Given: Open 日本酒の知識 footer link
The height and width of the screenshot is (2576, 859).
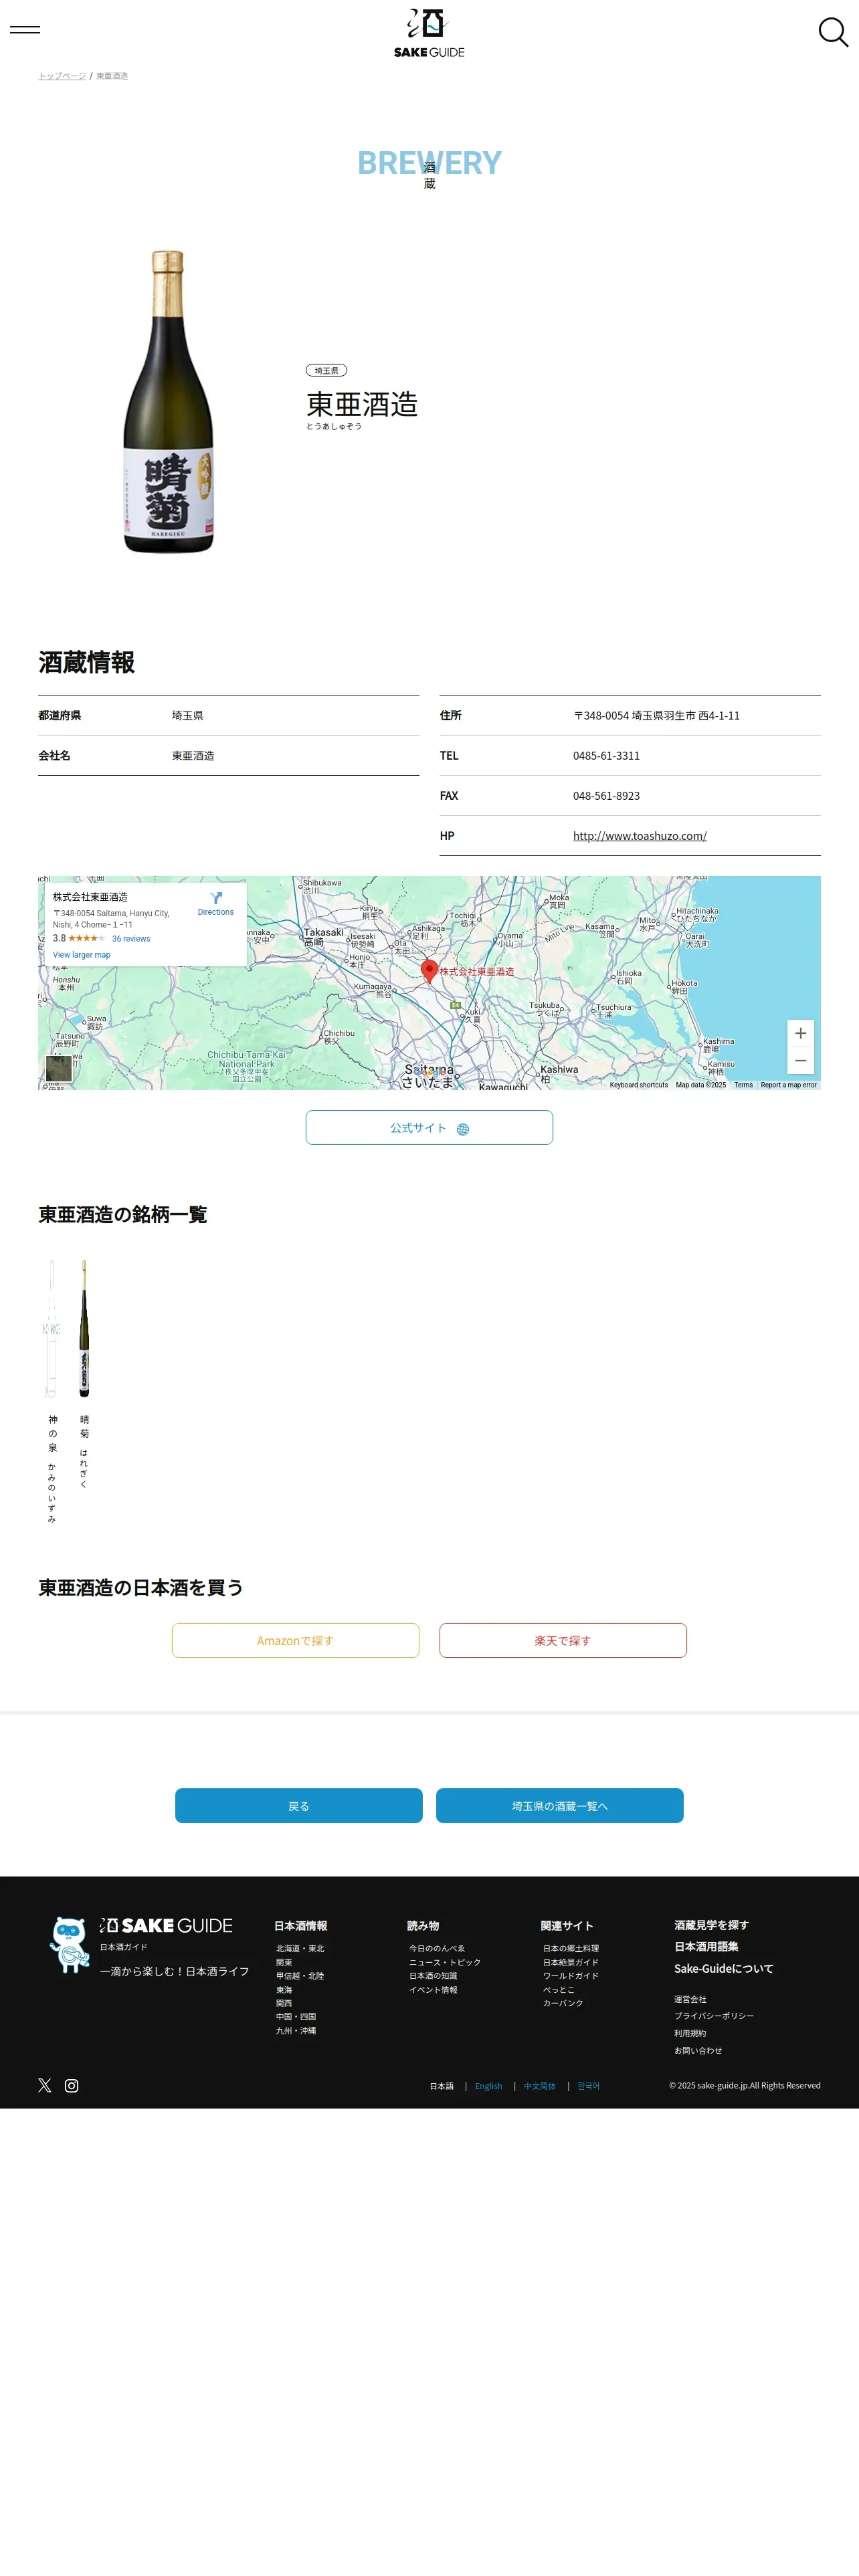Looking at the screenshot, I should tap(433, 1976).
